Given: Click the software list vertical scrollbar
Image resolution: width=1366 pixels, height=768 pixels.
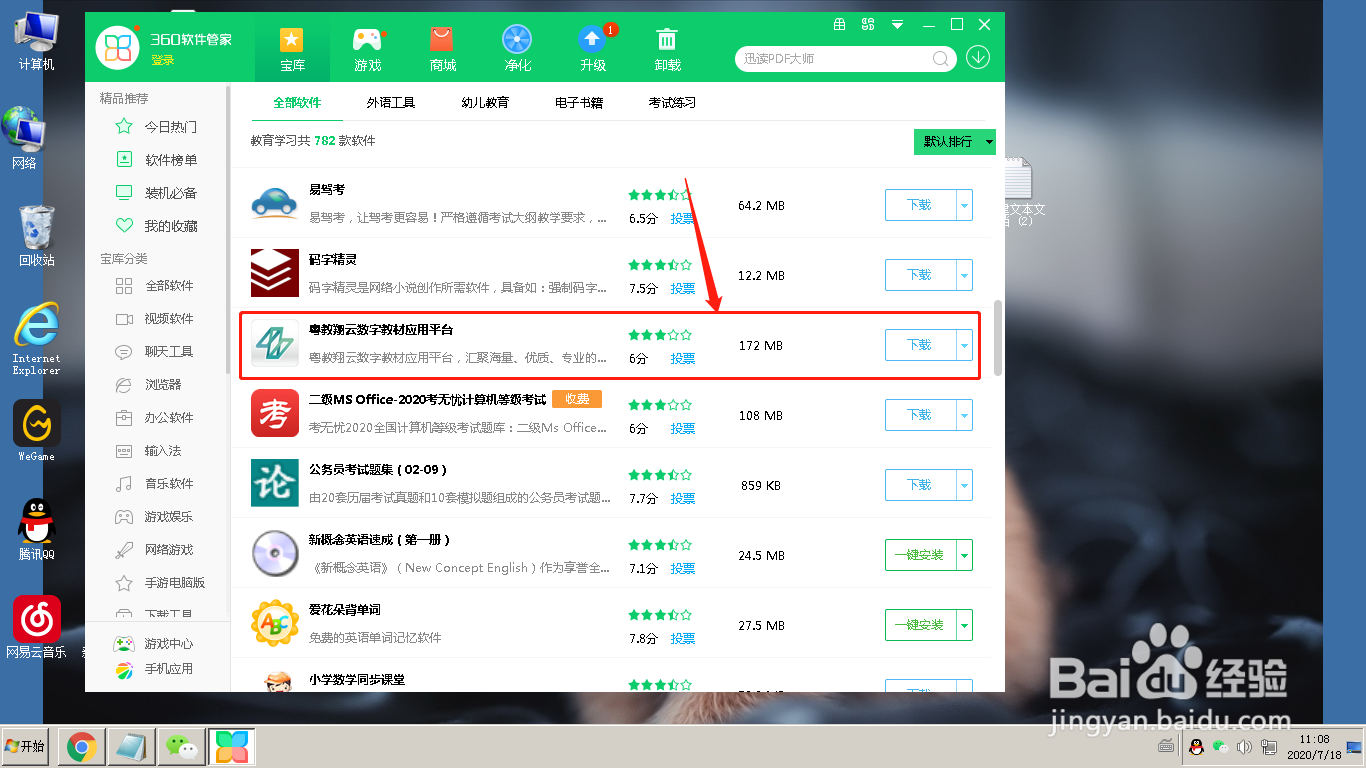Looking at the screenshot, I should [997, 338].
